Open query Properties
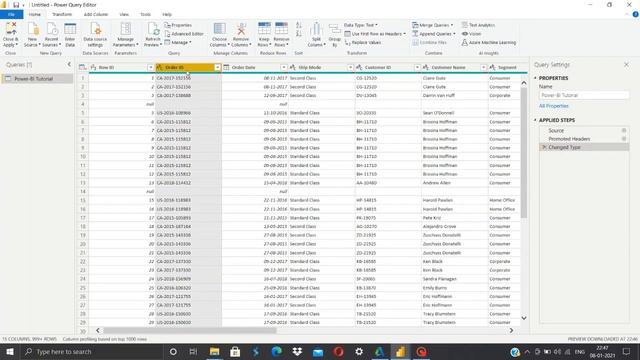The height and width of the screenshot is (360, 640). coord(178,25)
